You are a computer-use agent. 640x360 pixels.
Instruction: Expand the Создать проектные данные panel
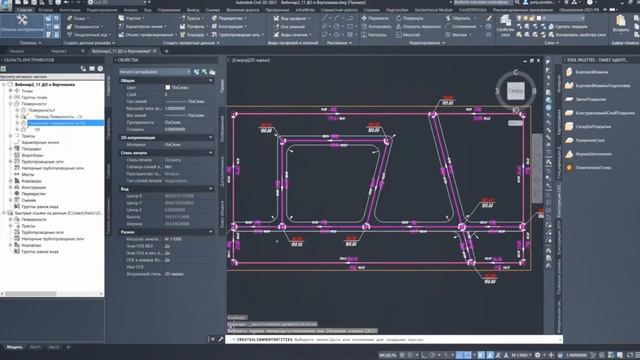[191, 43]
